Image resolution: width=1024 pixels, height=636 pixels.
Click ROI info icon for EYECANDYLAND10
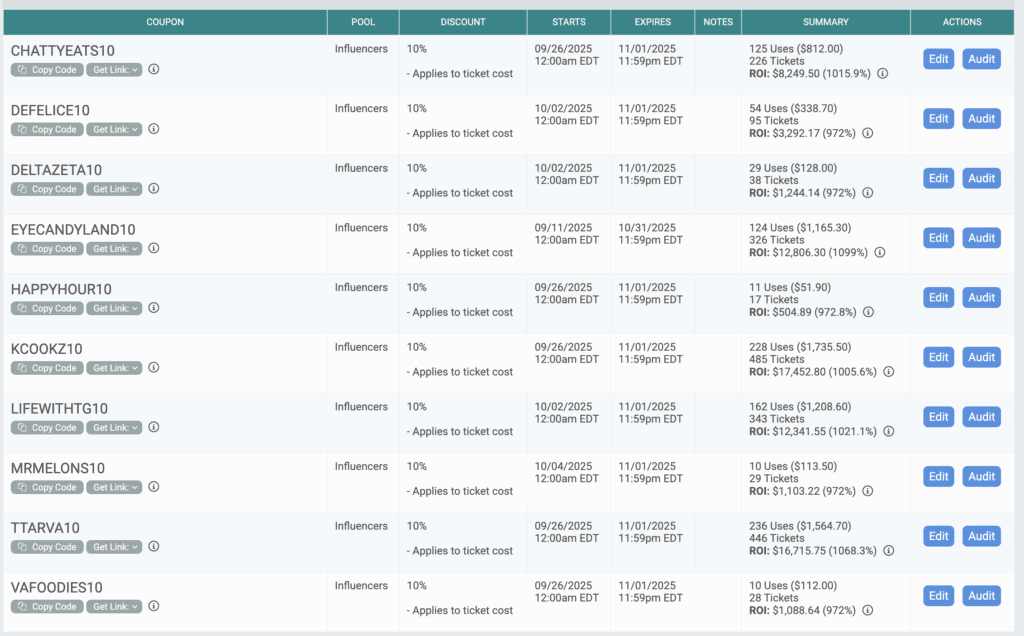tap(882, 253)
